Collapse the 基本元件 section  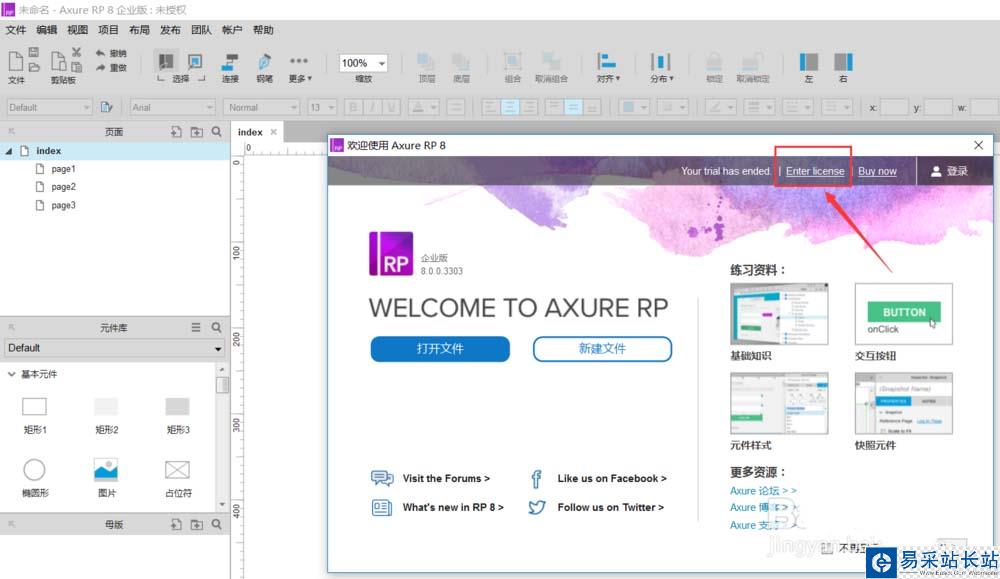point(11,374)
